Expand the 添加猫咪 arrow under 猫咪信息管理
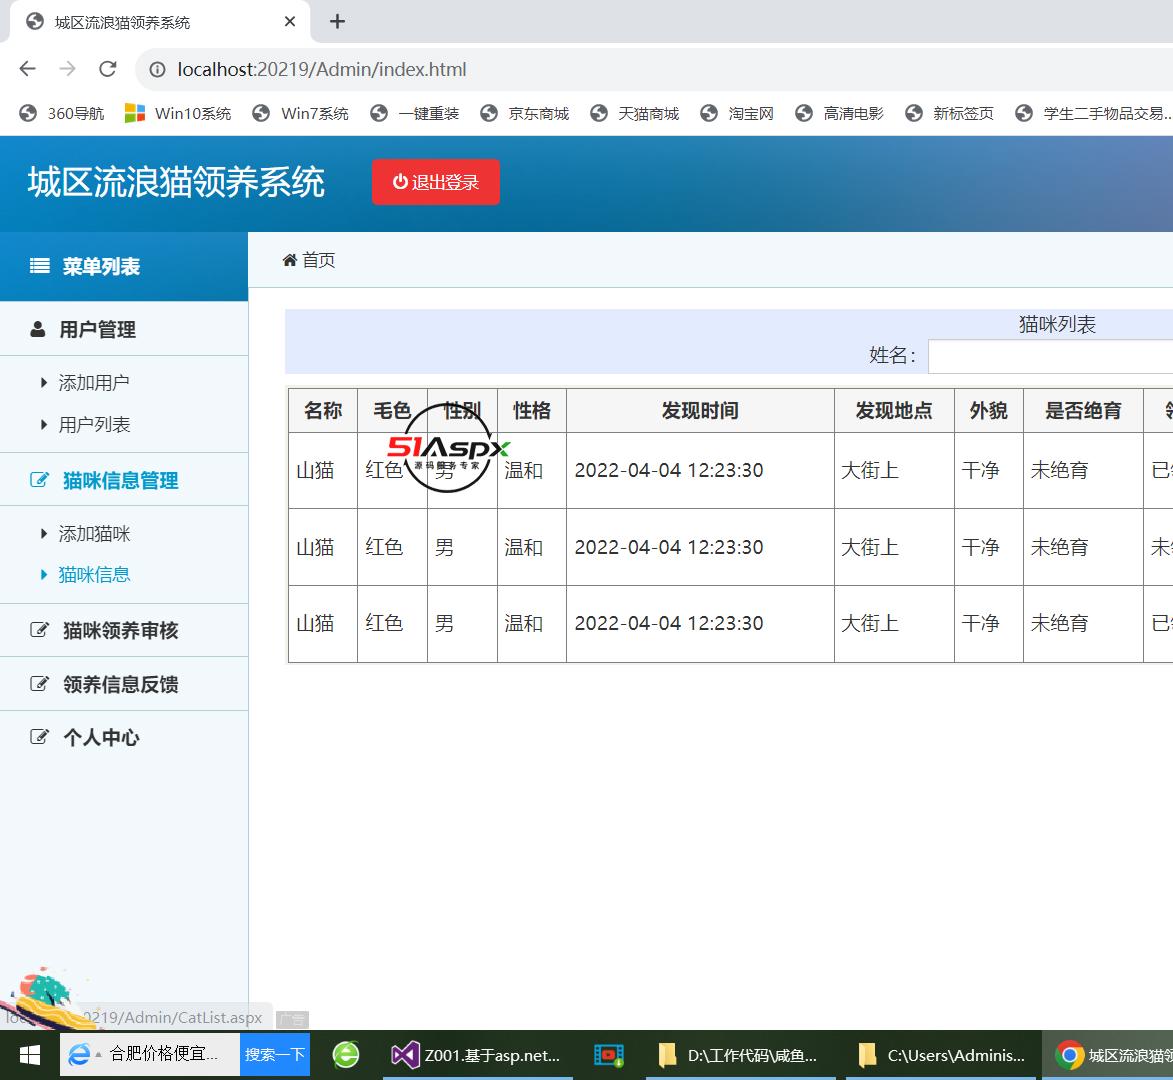The width and height of the screenshot is (1173, 1080). (x=42, y=533)
